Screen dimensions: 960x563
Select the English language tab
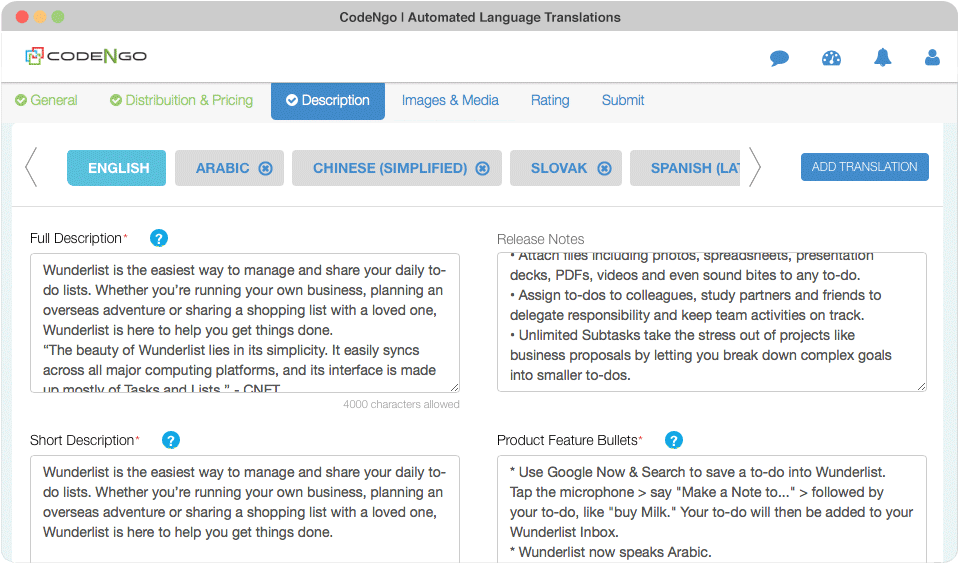pyautogui.click(x=118, y=168)
